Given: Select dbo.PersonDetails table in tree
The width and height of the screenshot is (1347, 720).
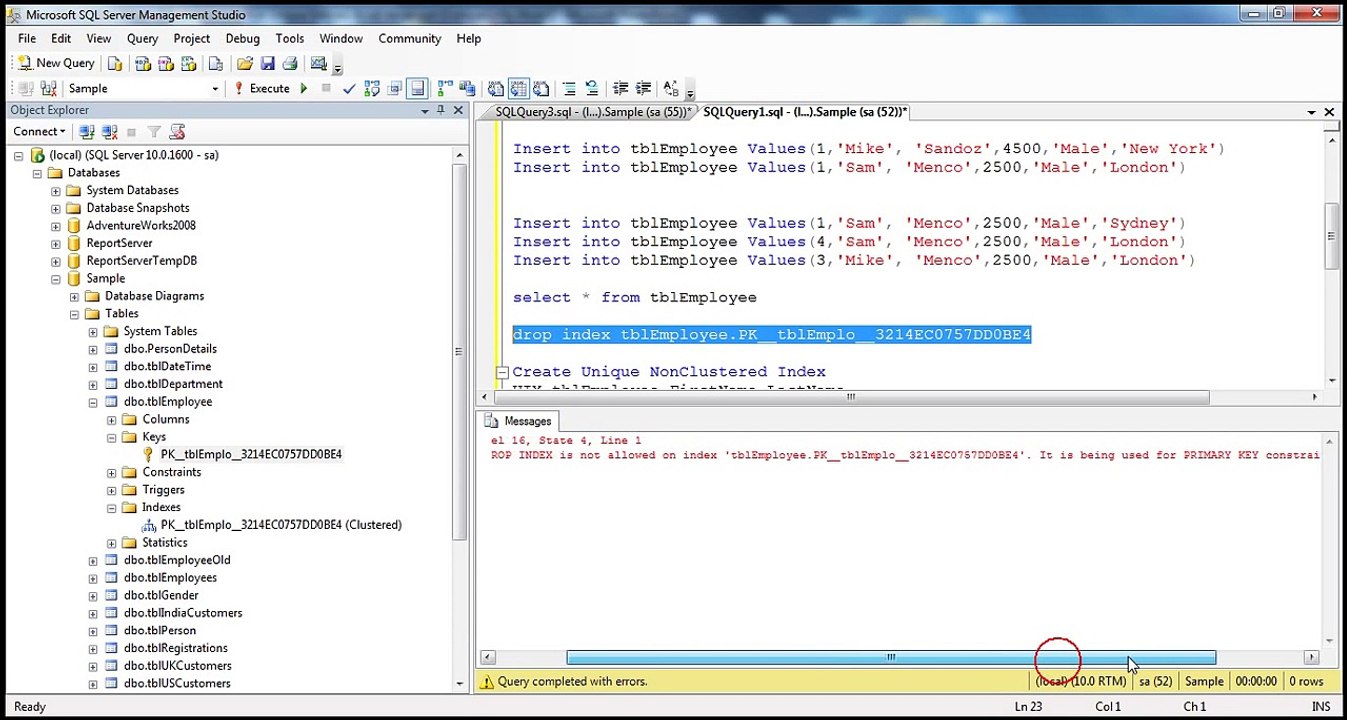Looking at the screenshot, I should [170, 349].
